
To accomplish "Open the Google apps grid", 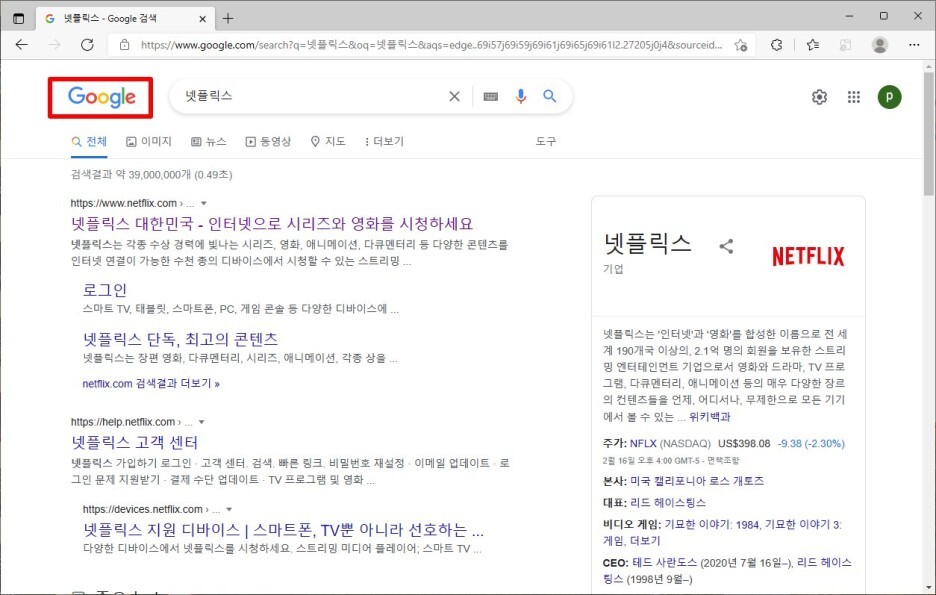I will coord(854,97).
